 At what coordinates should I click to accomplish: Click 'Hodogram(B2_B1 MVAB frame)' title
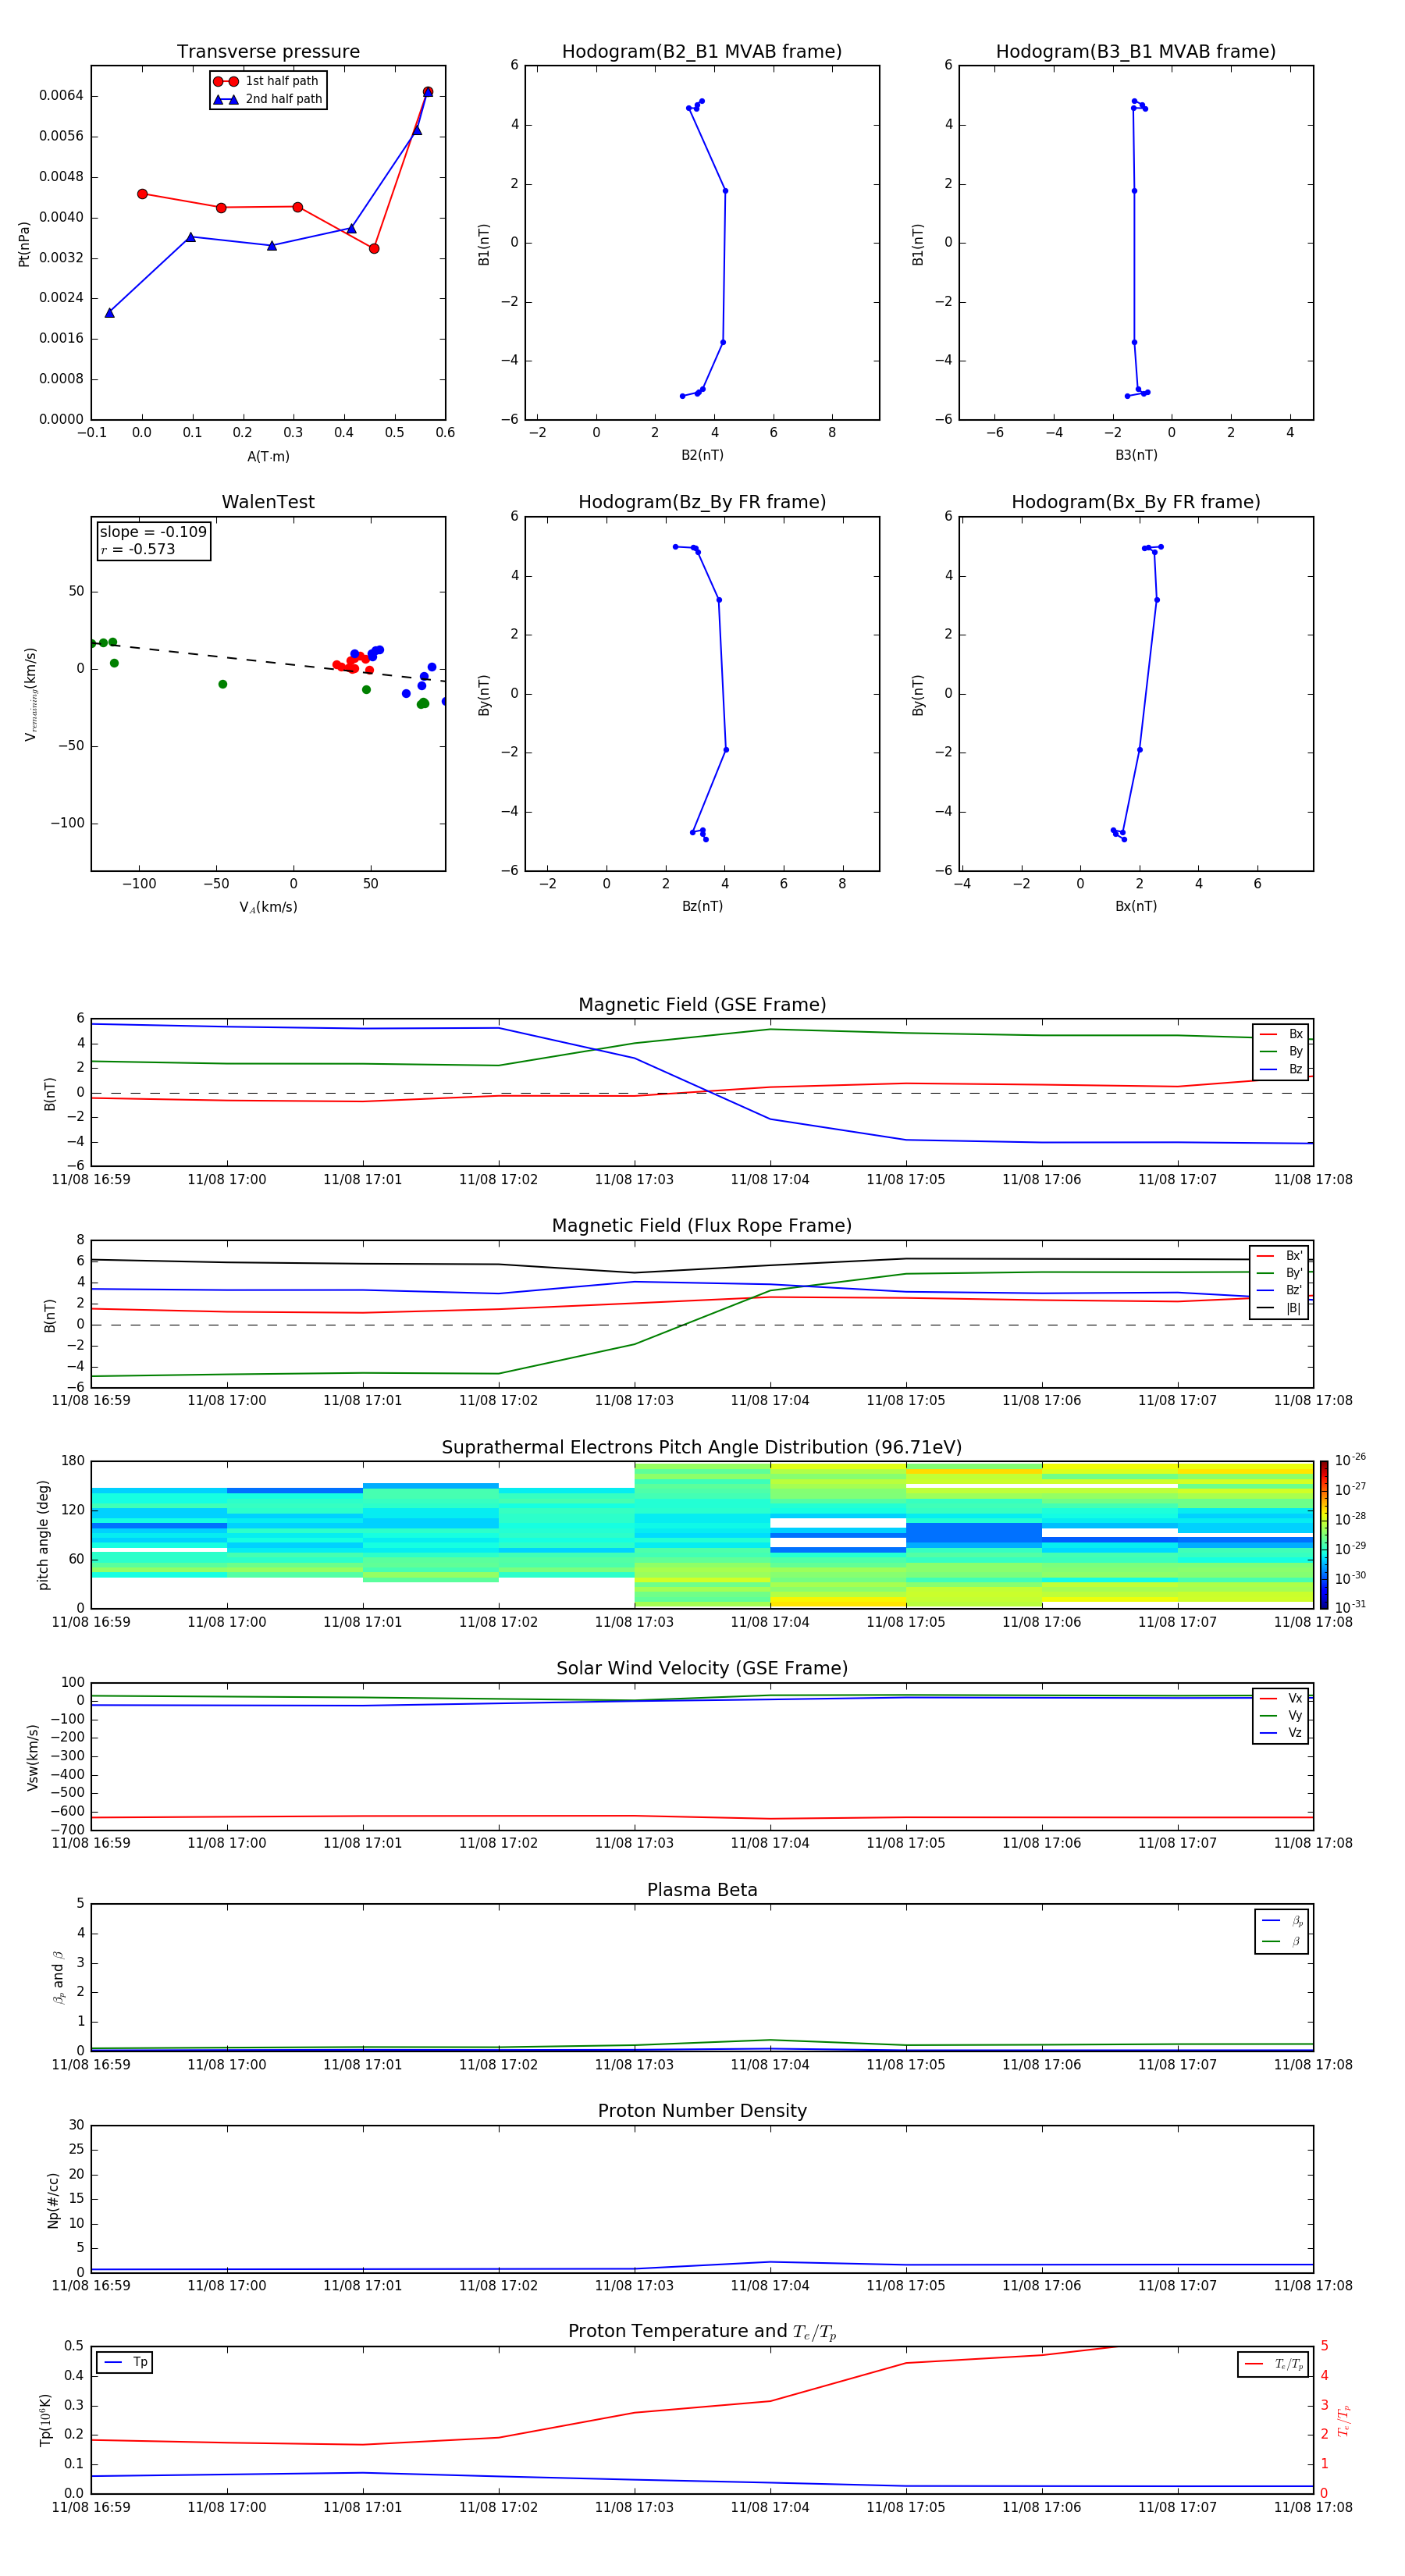702,52
